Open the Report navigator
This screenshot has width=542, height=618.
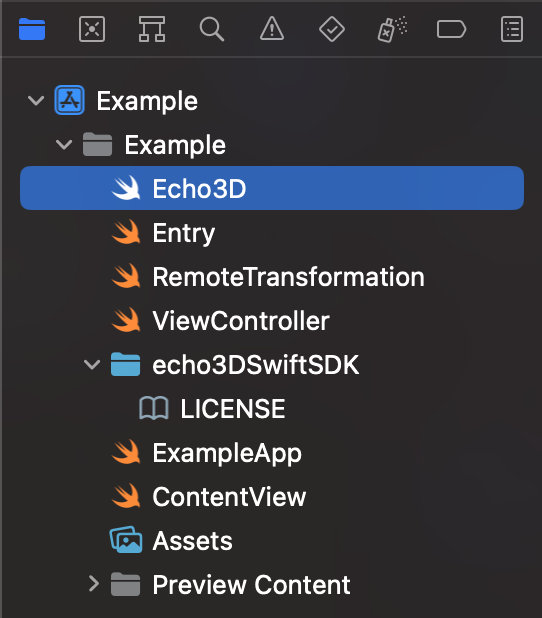point(512,29)
